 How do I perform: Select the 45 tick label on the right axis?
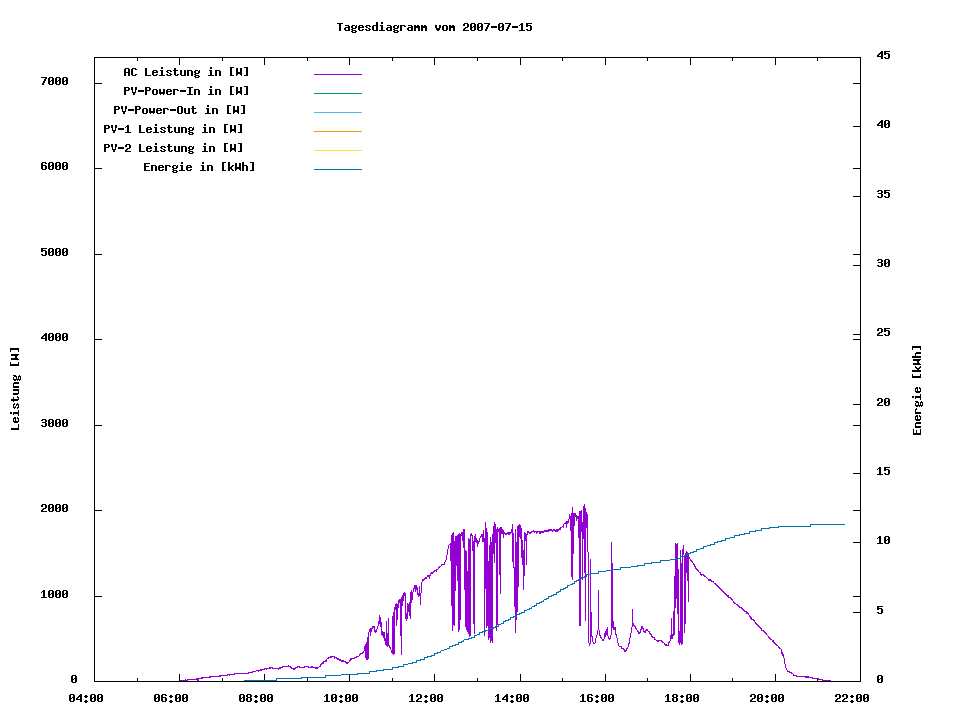(x=883, y=55)
